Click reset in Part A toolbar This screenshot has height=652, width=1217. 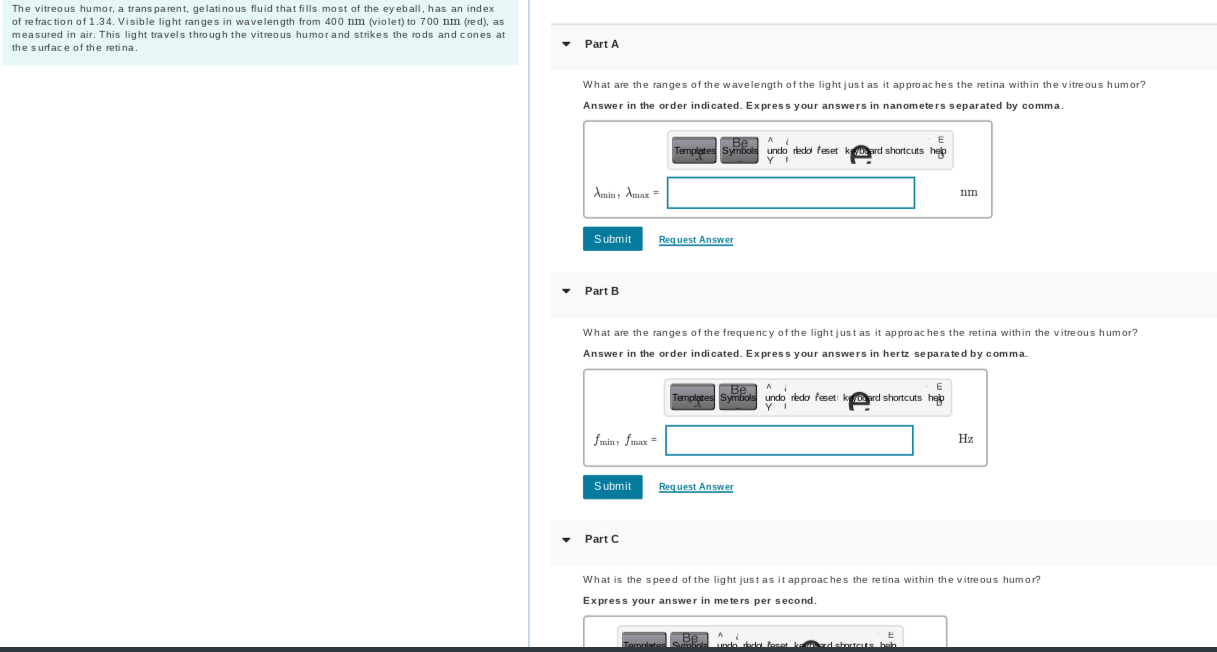point(828,150)
